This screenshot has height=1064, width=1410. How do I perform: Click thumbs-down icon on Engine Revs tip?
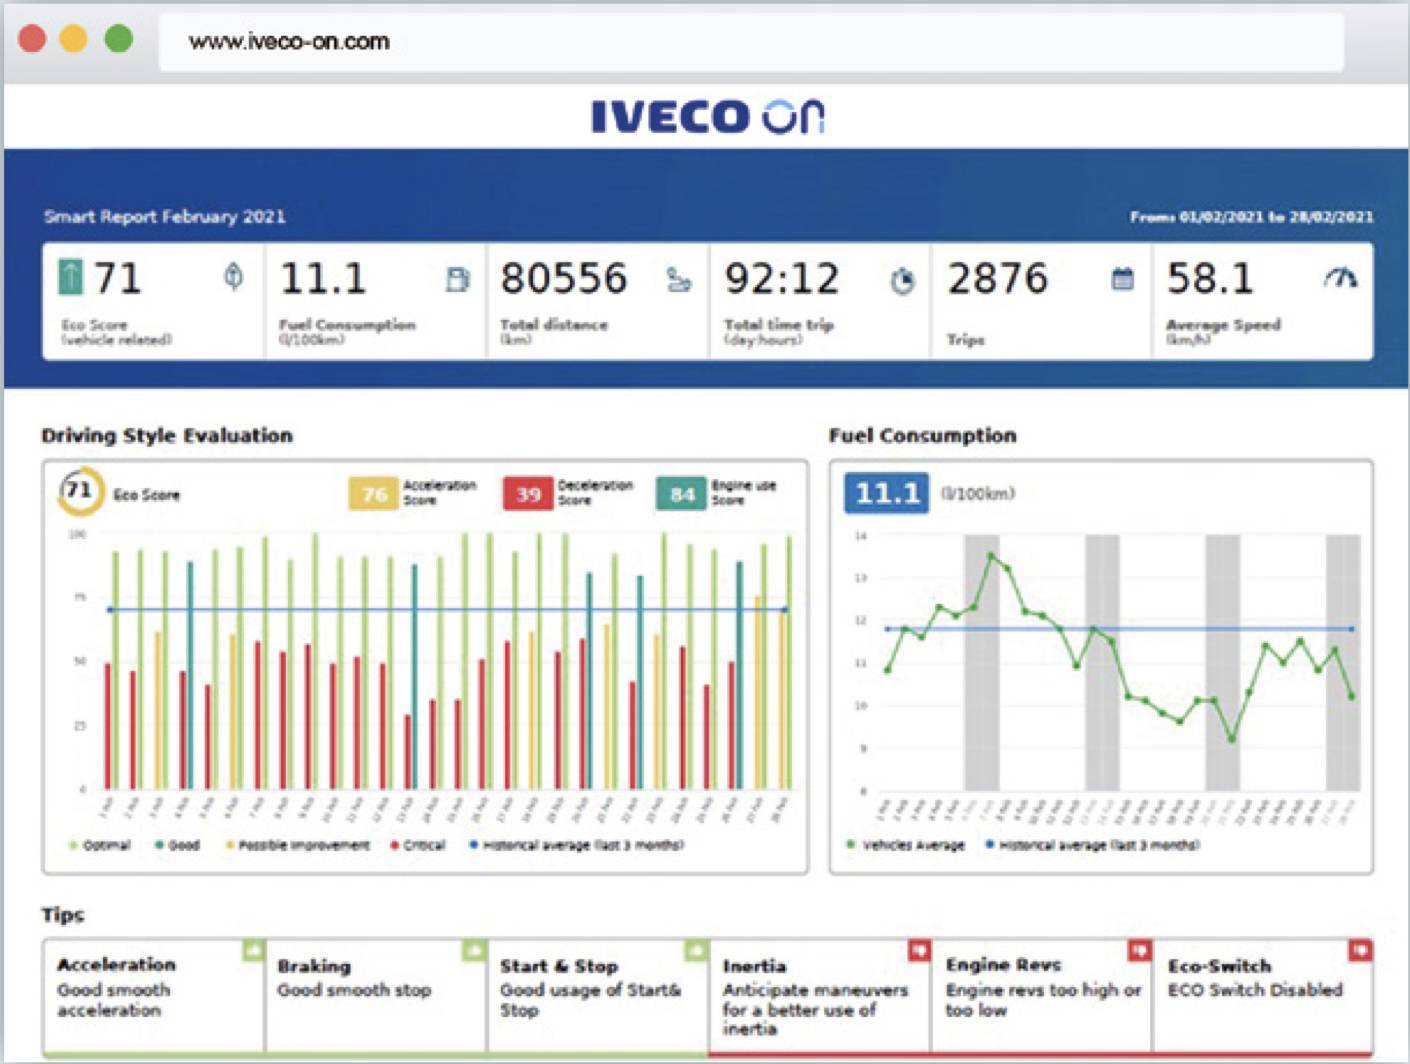click(x=1140, y=949)
